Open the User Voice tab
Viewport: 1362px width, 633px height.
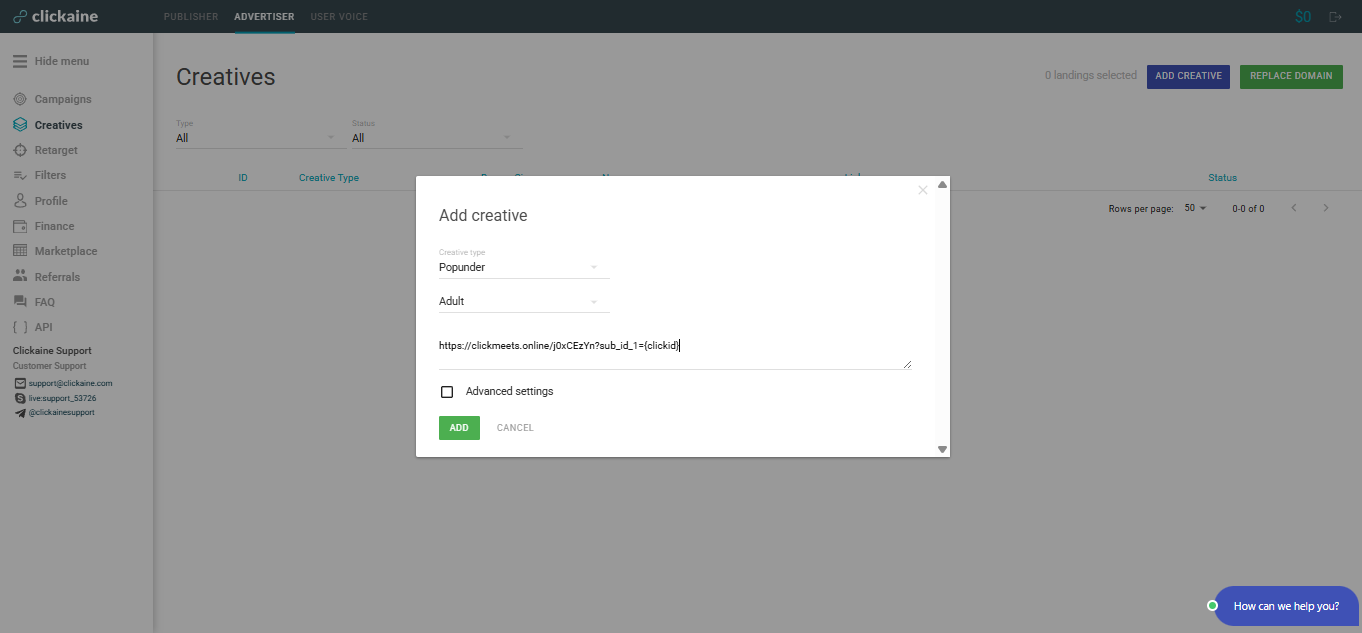click(339, 17)
